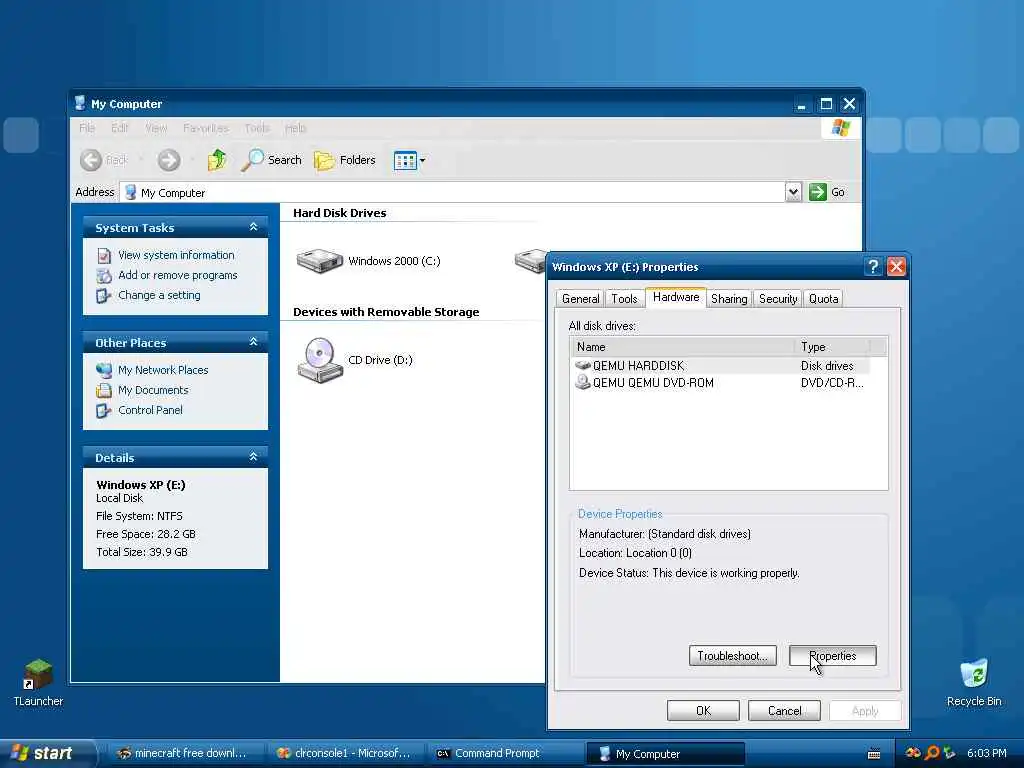1024x768 pixels.
Task: Go to My Network Places
Action: pos(163,370)
